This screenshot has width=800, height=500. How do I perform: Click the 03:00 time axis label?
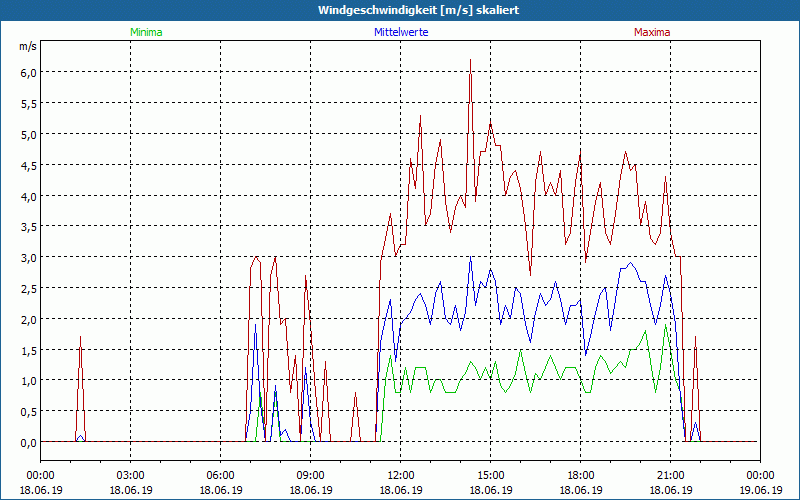131,476
